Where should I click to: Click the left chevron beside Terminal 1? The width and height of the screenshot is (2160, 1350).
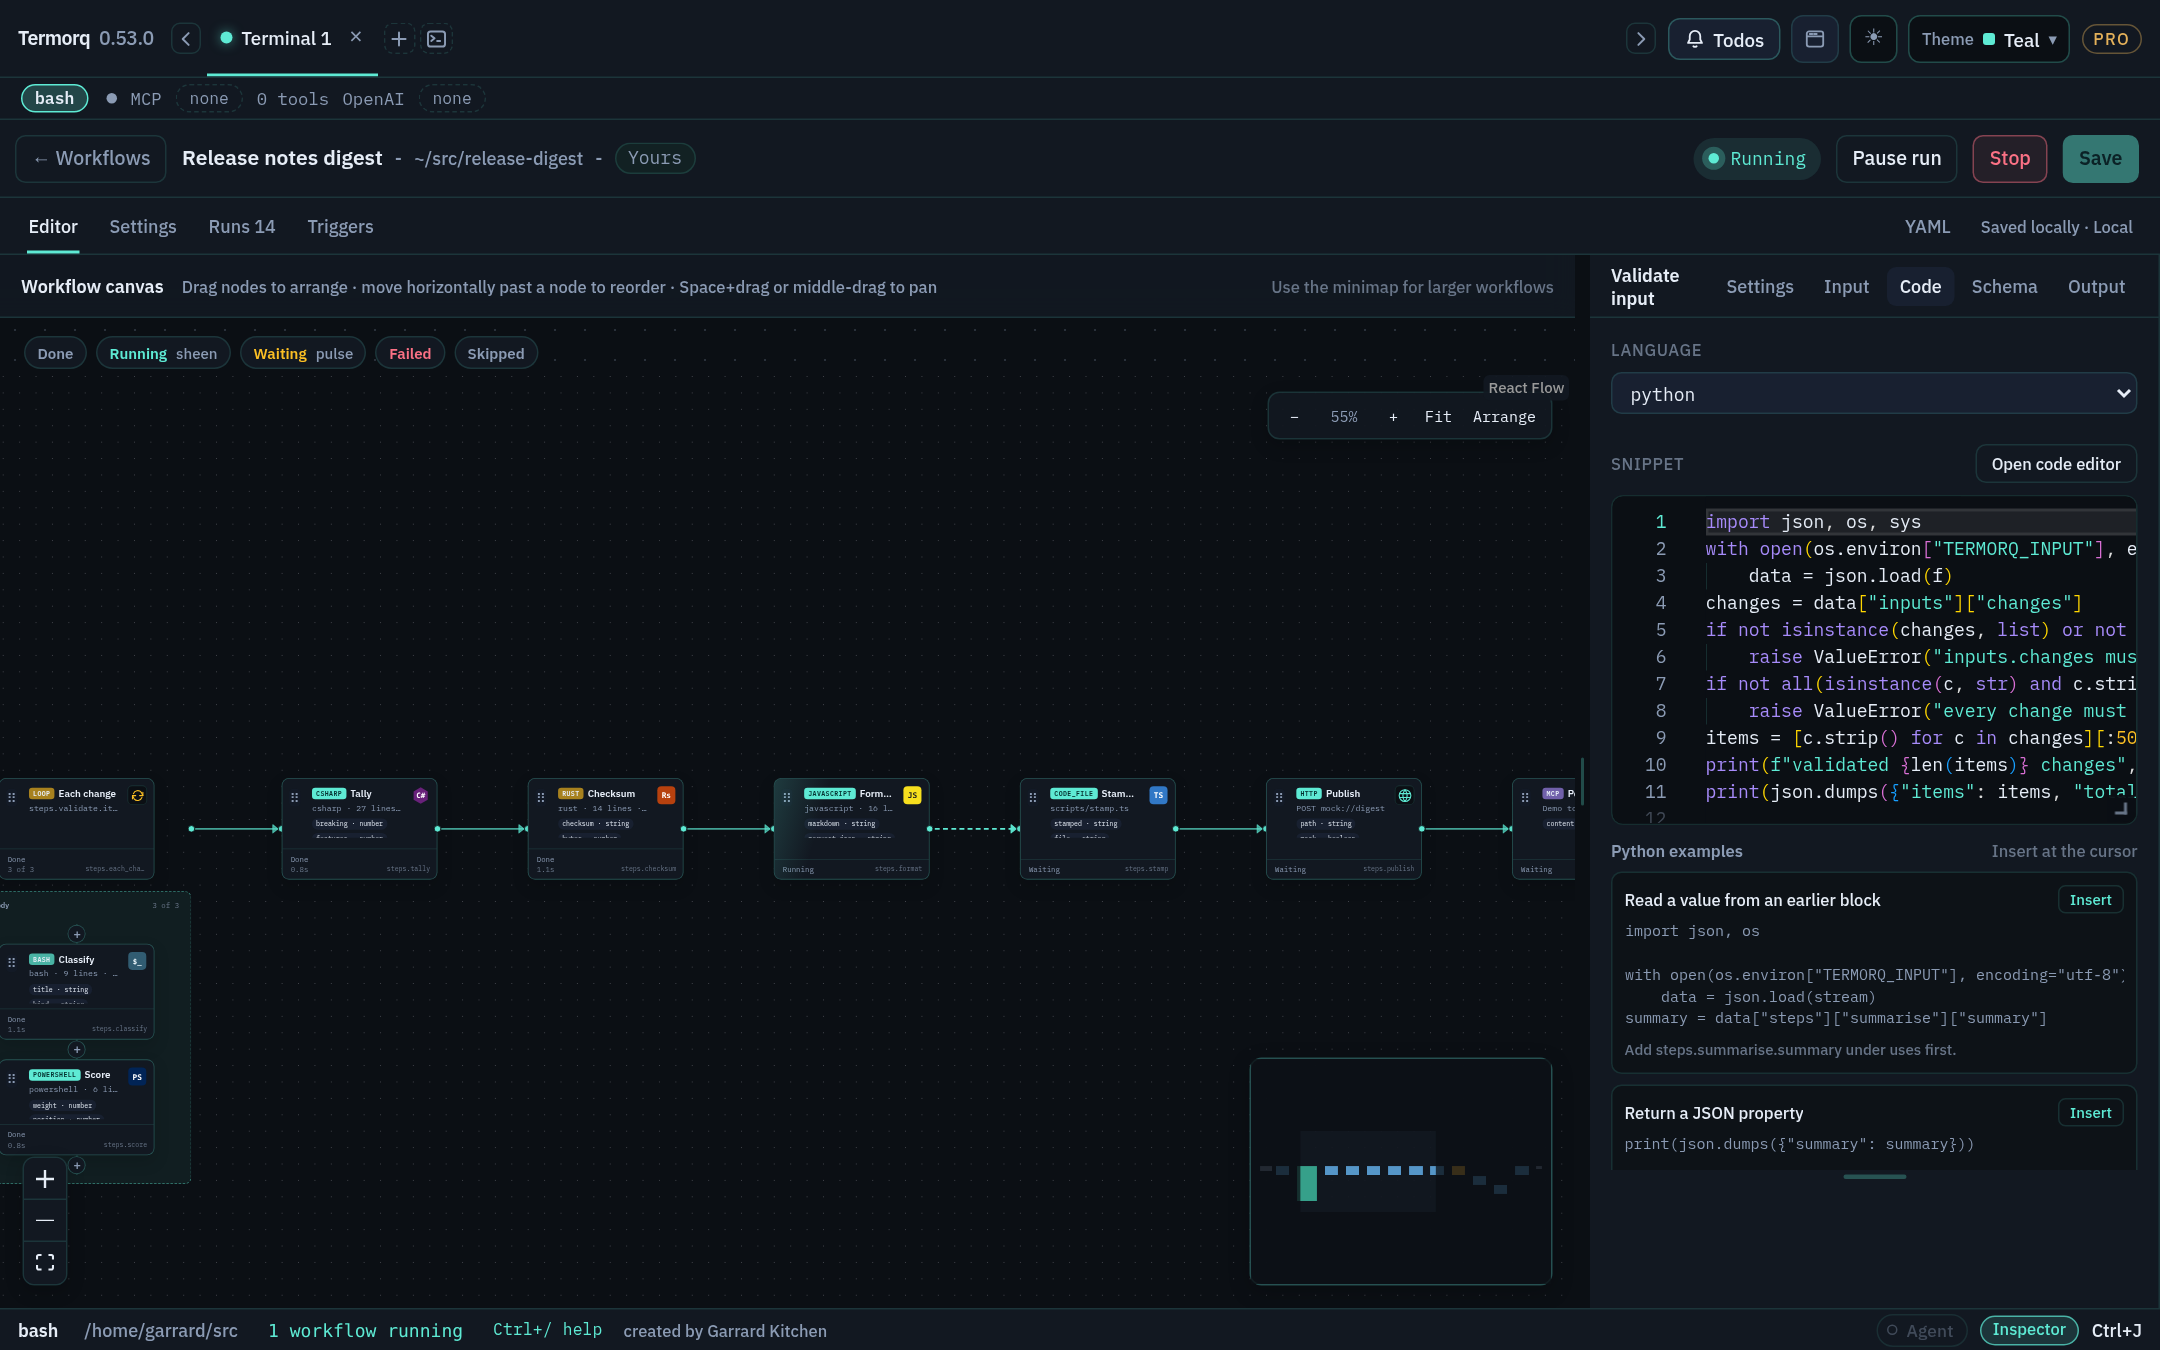coord(186,39)
